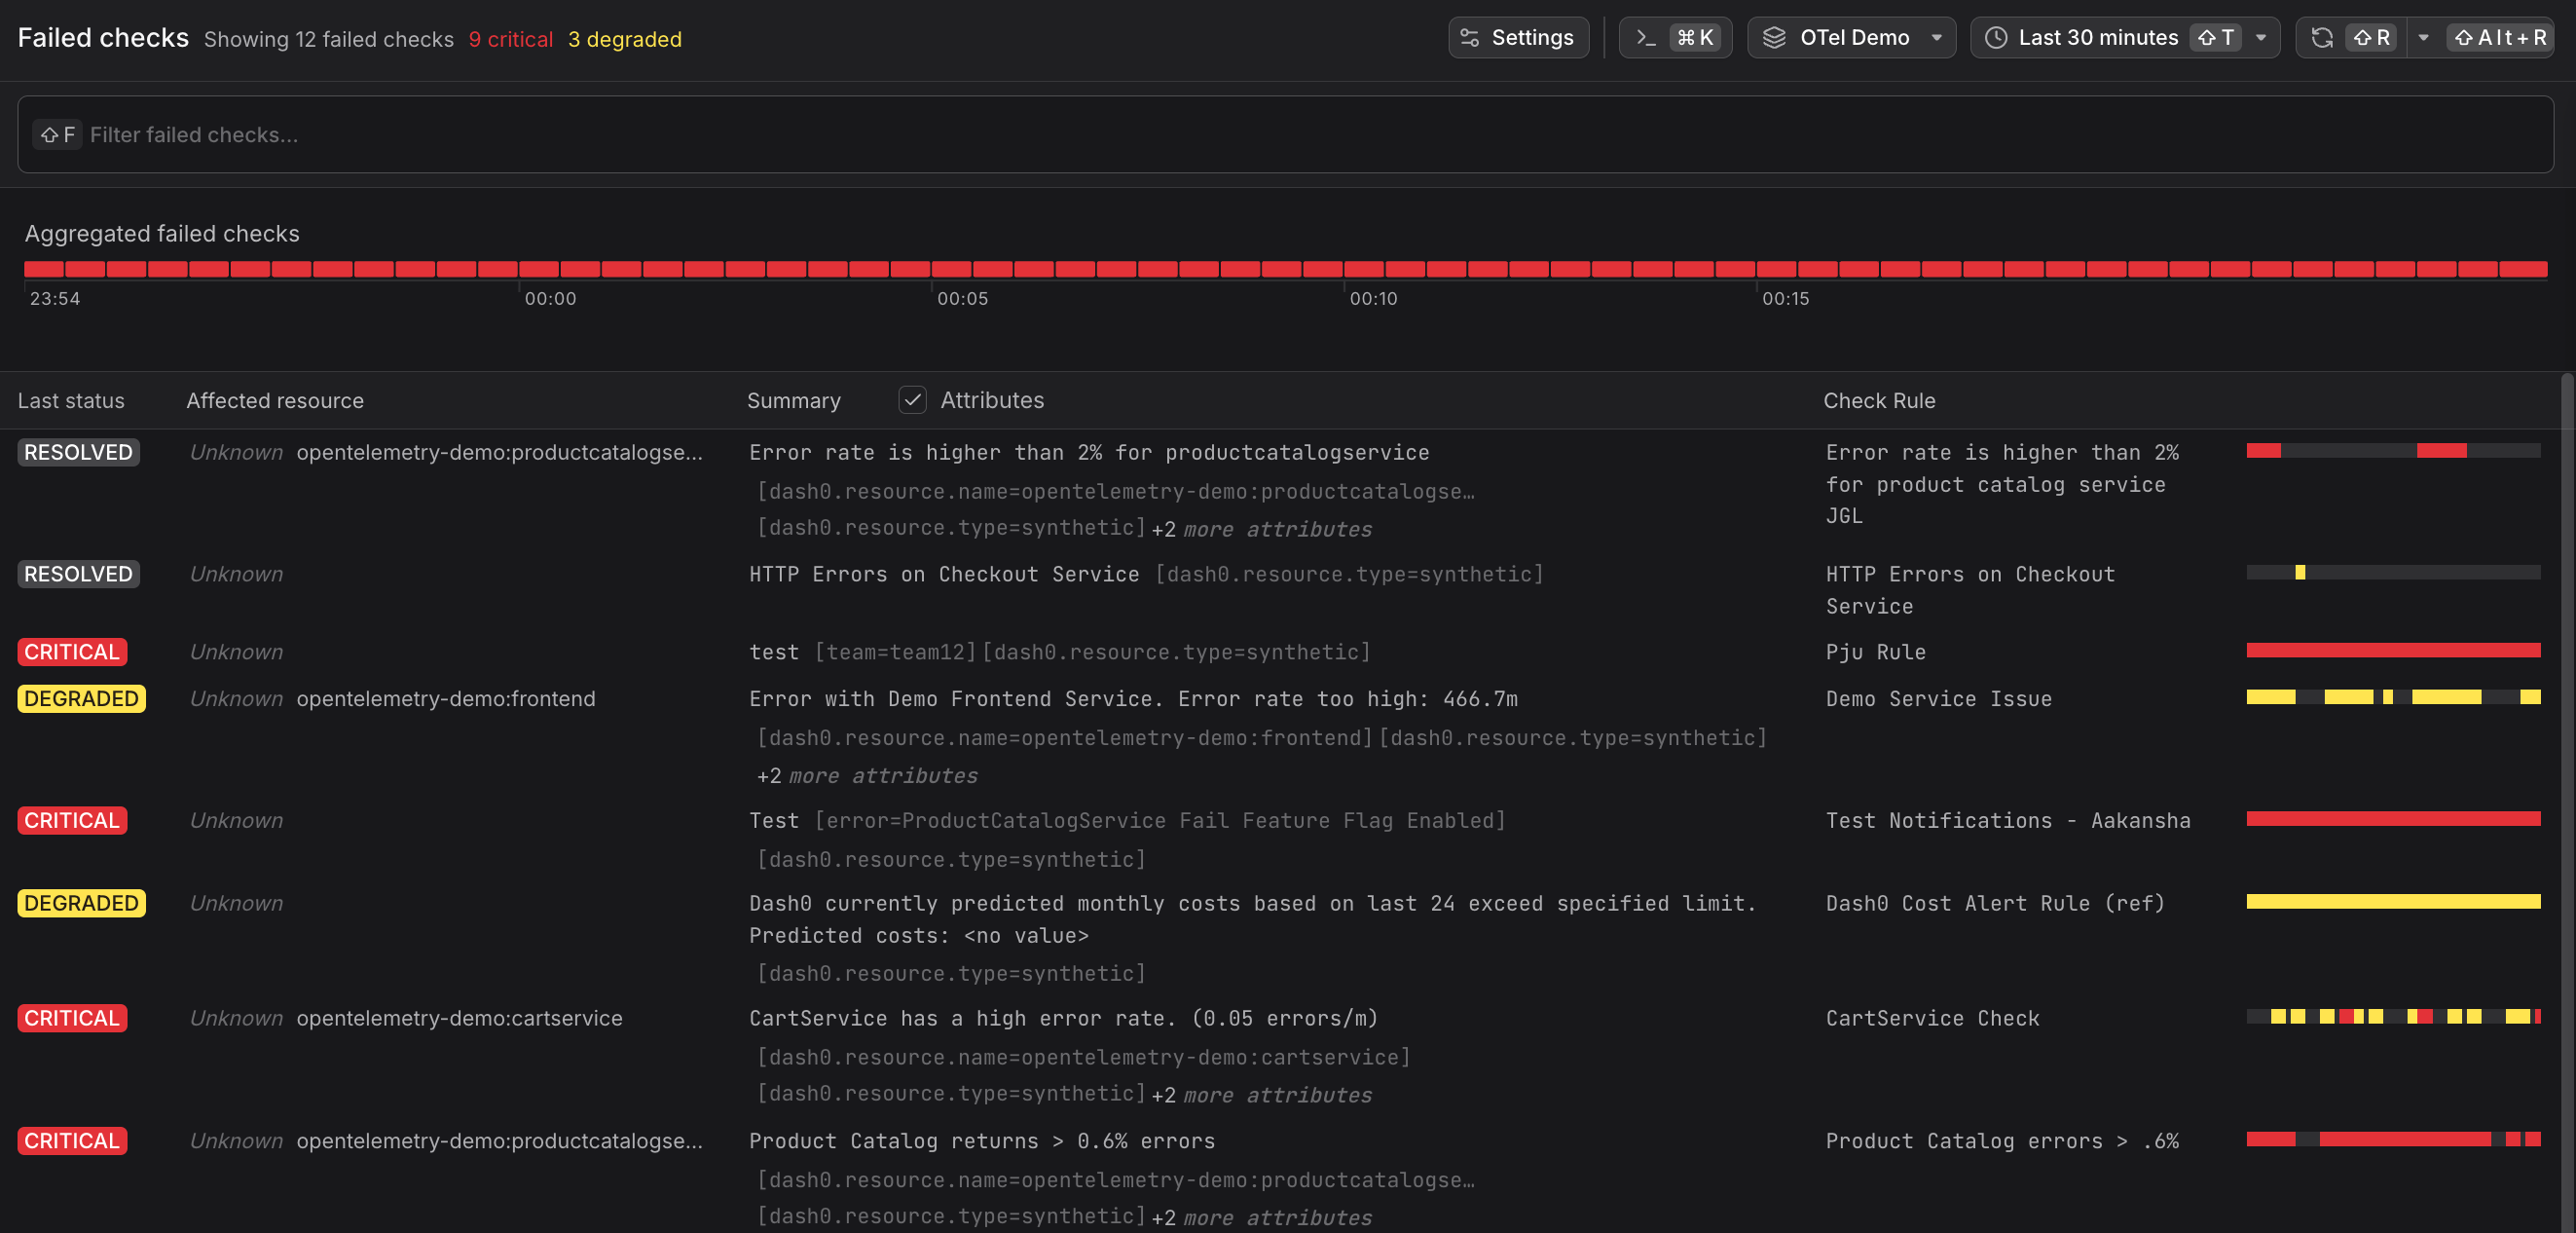2576x1233 pixels.
Task: Click Demo Service Issue check rule name
Action: [1939, 699]
